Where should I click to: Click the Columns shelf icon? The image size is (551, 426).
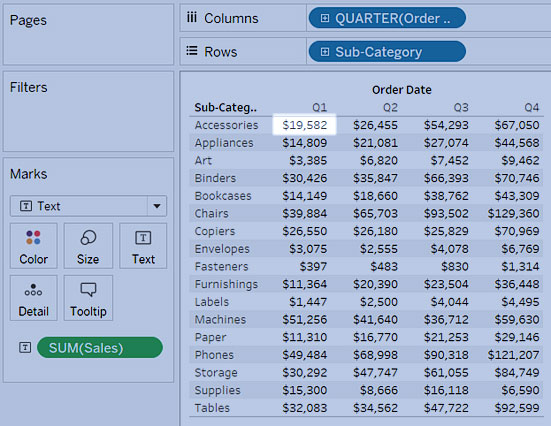[192, 17]
